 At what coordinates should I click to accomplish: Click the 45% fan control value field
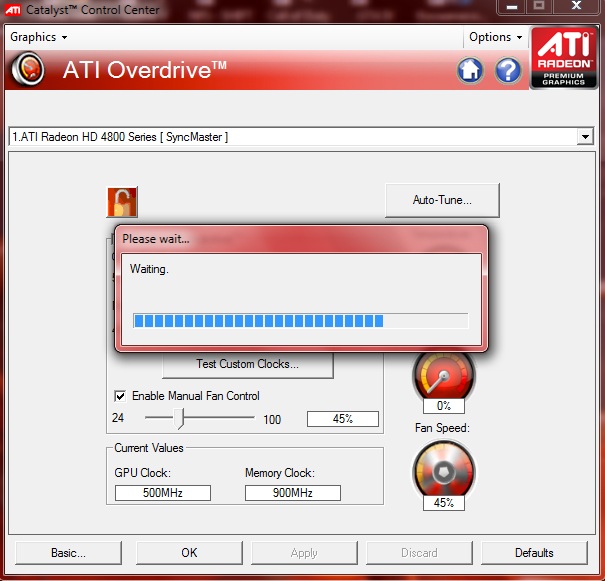click(x=343, y=419)
